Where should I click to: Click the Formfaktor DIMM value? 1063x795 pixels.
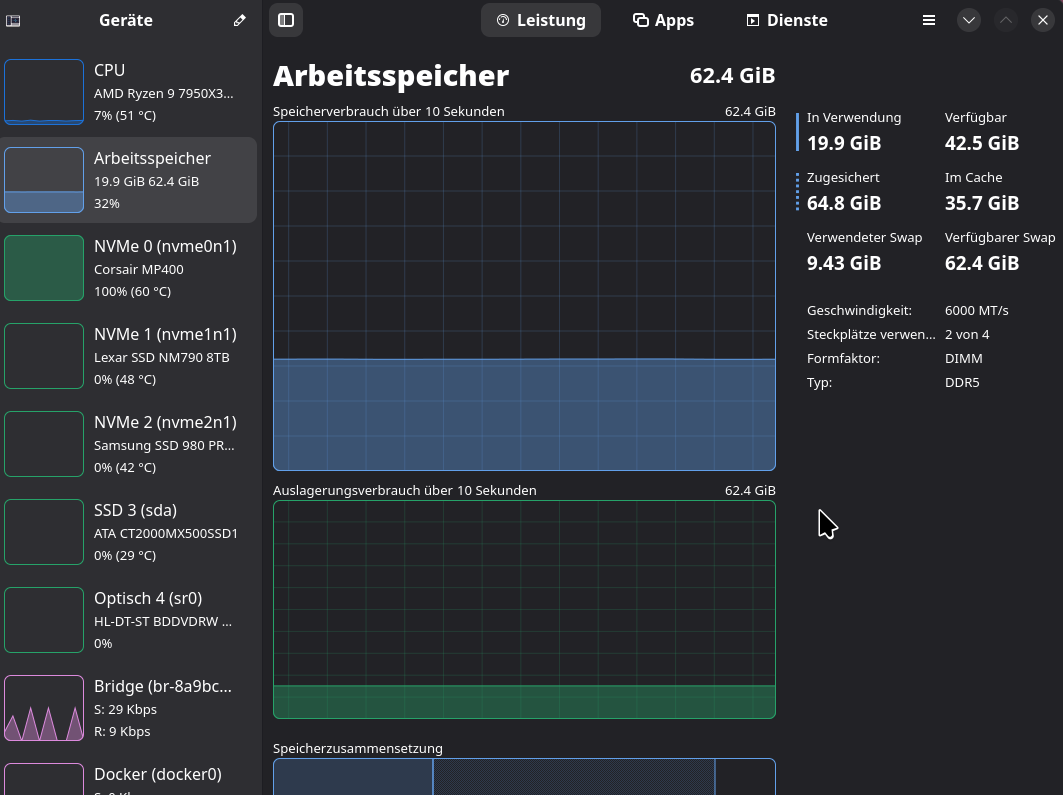point(963,359)
